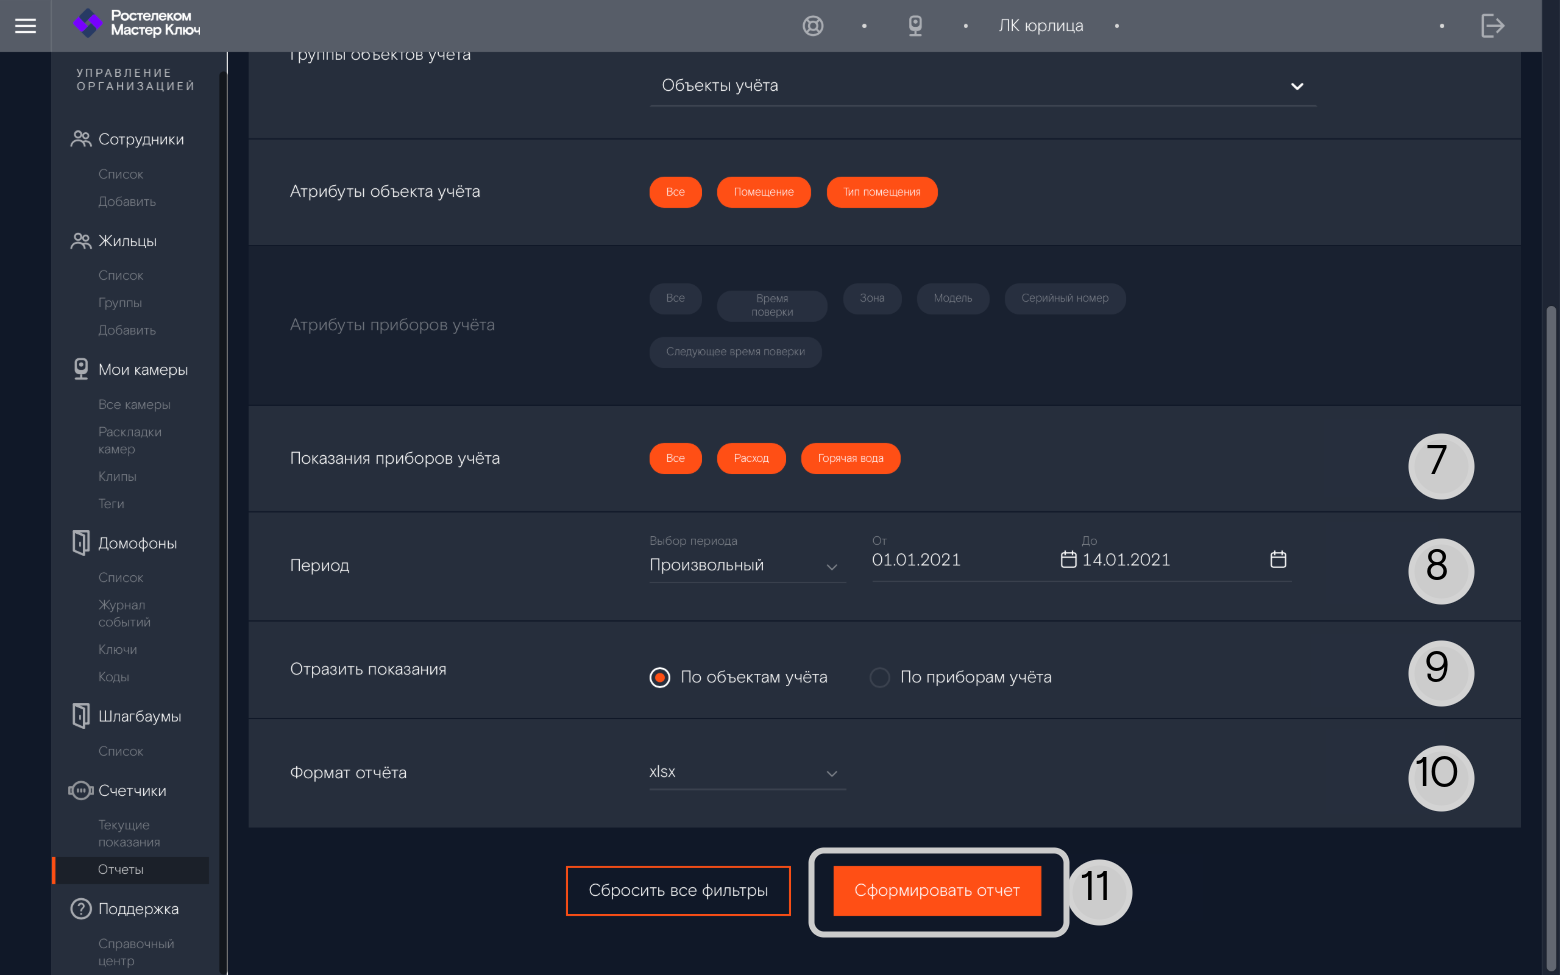
Task: Open the hamburger menu
Action: coord(26,26)
